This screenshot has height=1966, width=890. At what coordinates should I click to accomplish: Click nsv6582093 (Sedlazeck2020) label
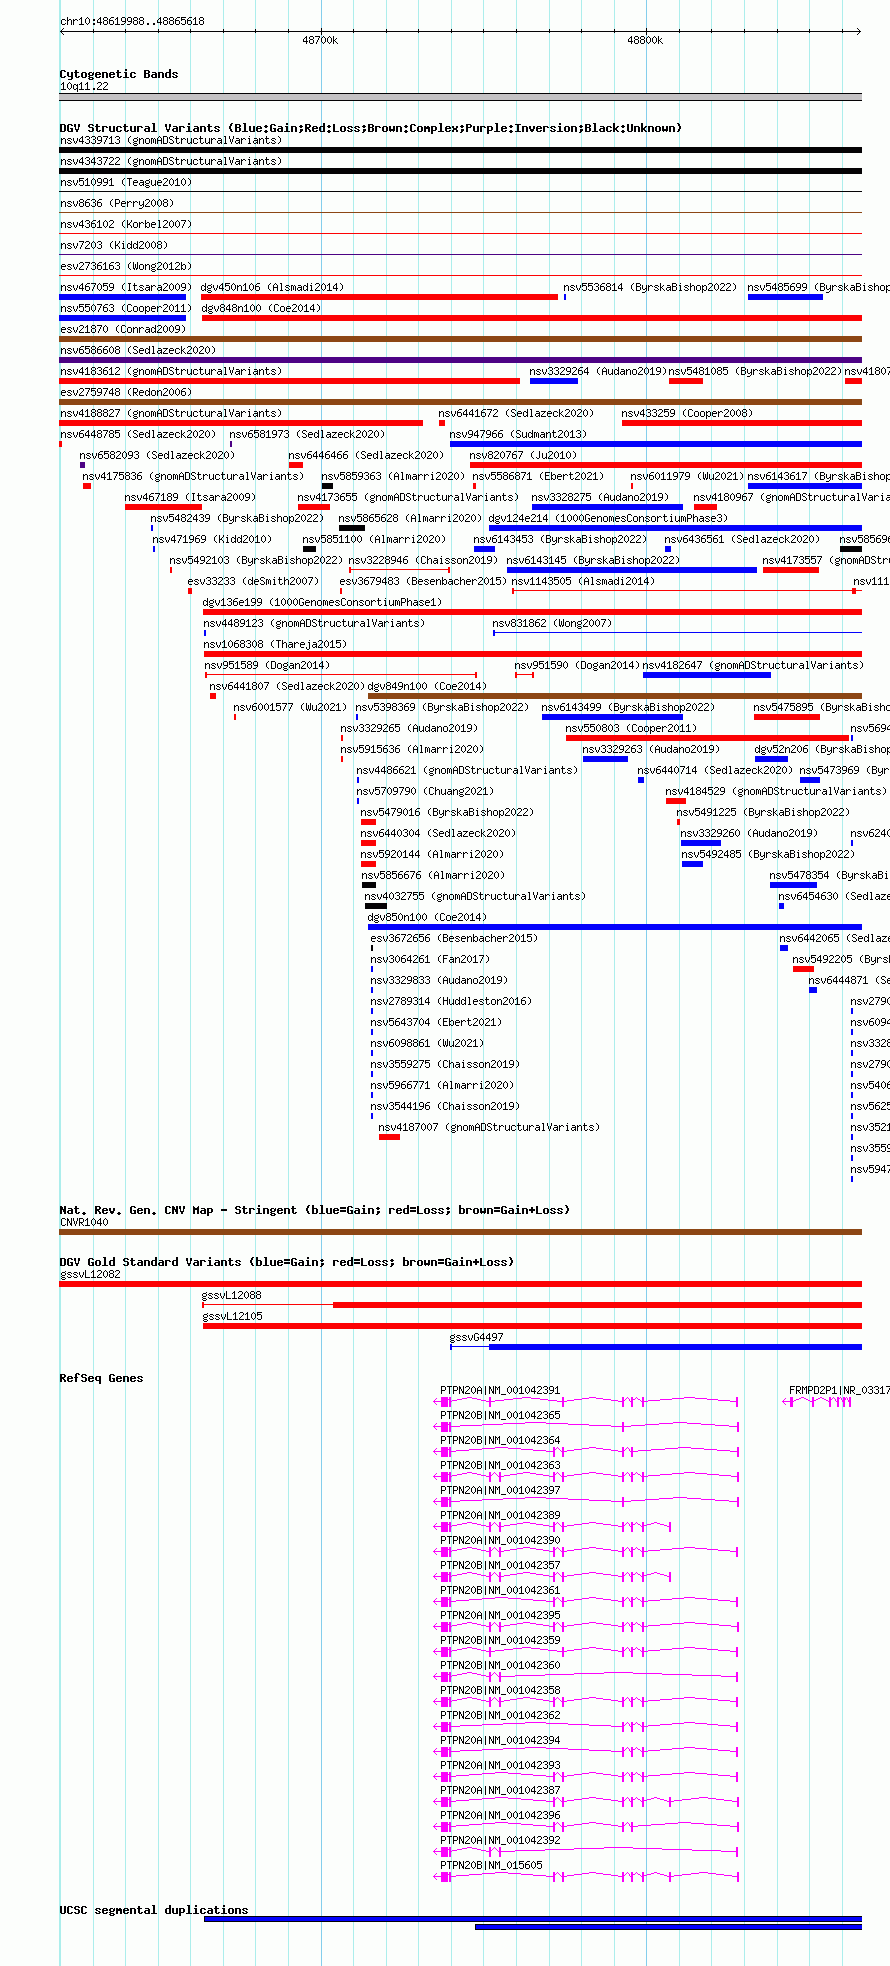pos(158,455)
